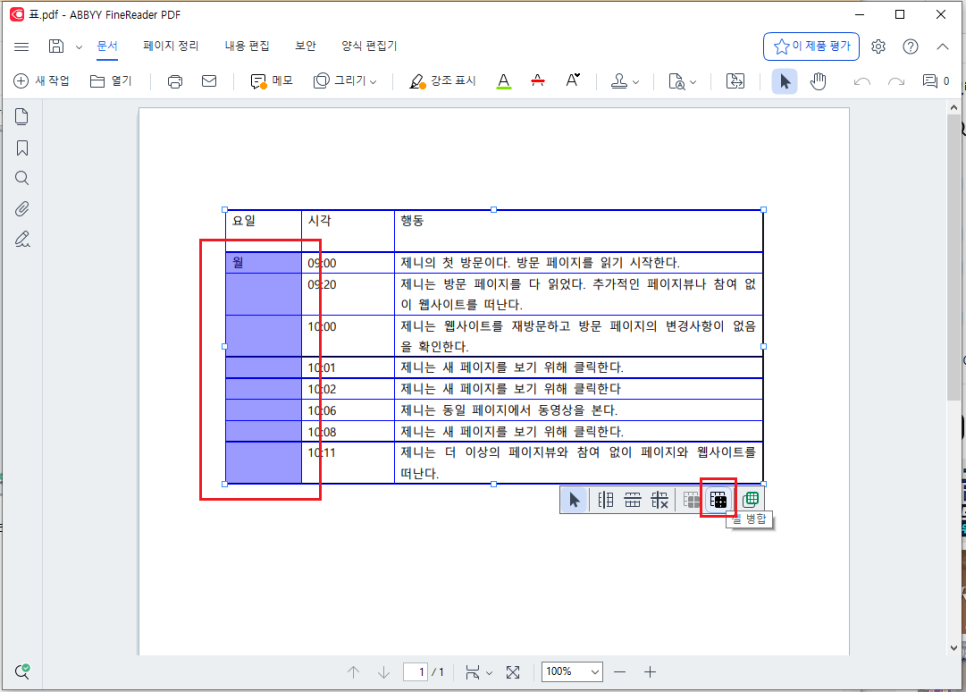The width and height of the screenshot is (966, 692).
Task: Open the 페이지 정리 tab
Action: tap(171, 46)
